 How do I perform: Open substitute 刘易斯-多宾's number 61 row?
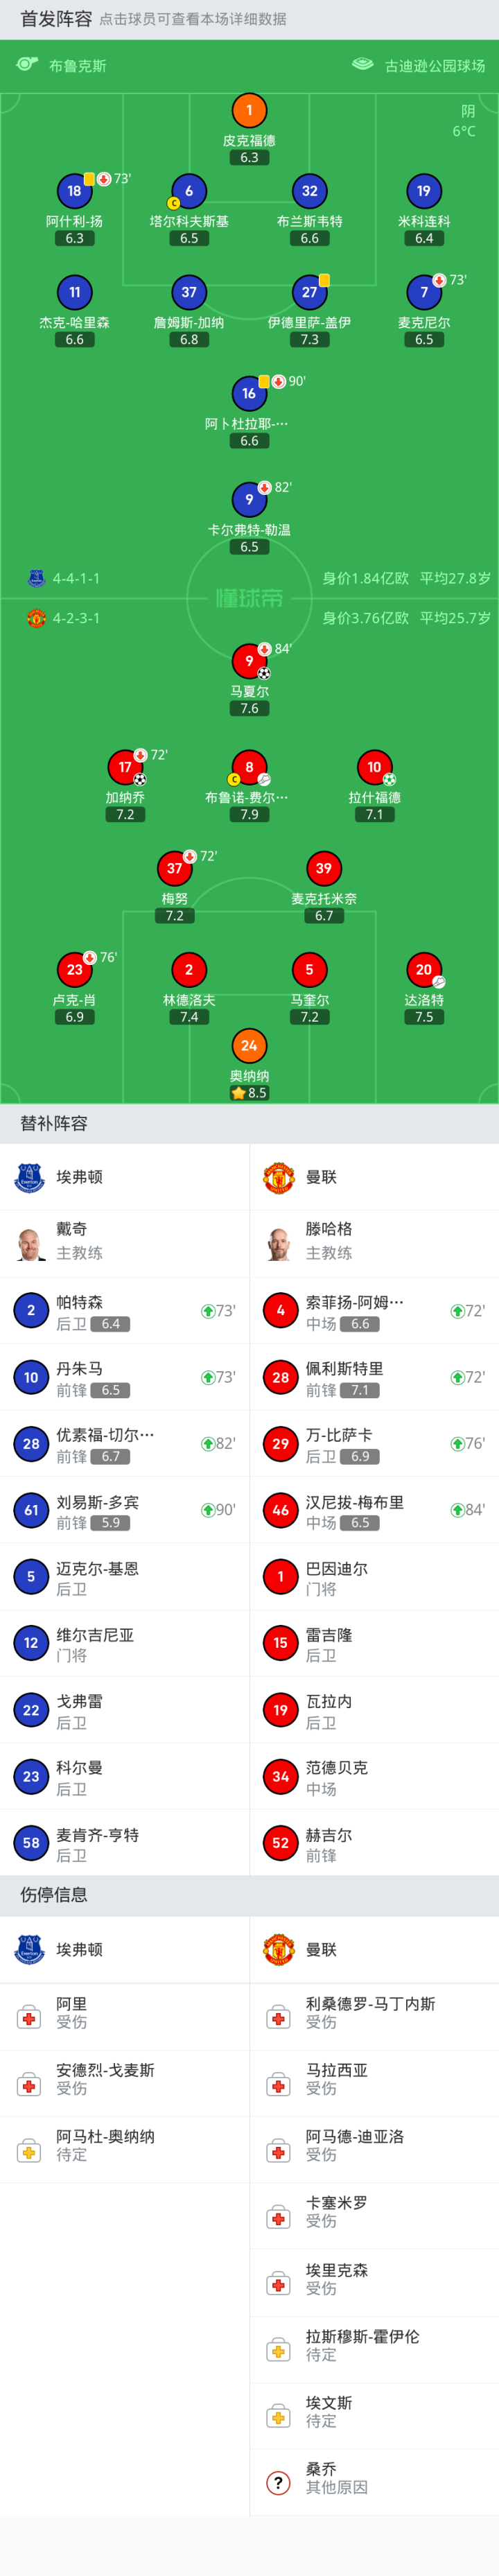[x=124, y=1510]
